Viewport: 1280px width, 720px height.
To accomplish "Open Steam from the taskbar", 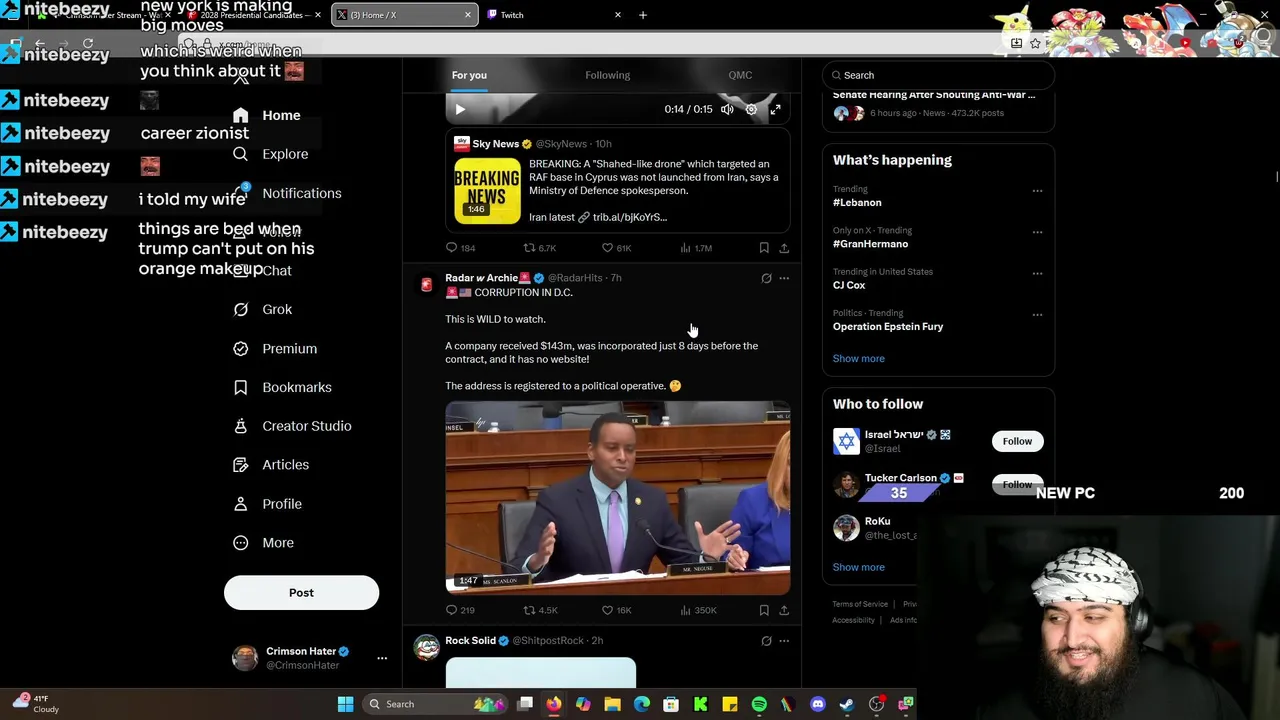I will tap(847, 704).
